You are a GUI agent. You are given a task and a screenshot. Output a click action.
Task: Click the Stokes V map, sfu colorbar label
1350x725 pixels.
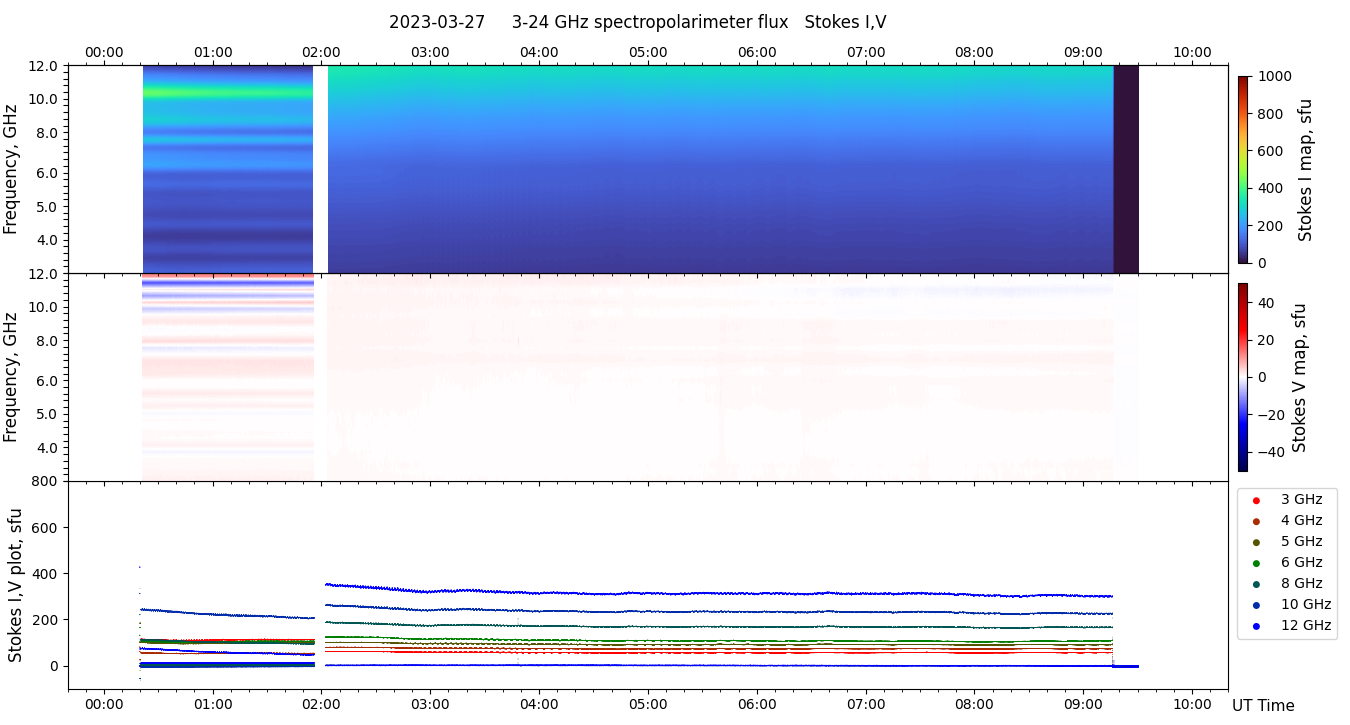1299,377
